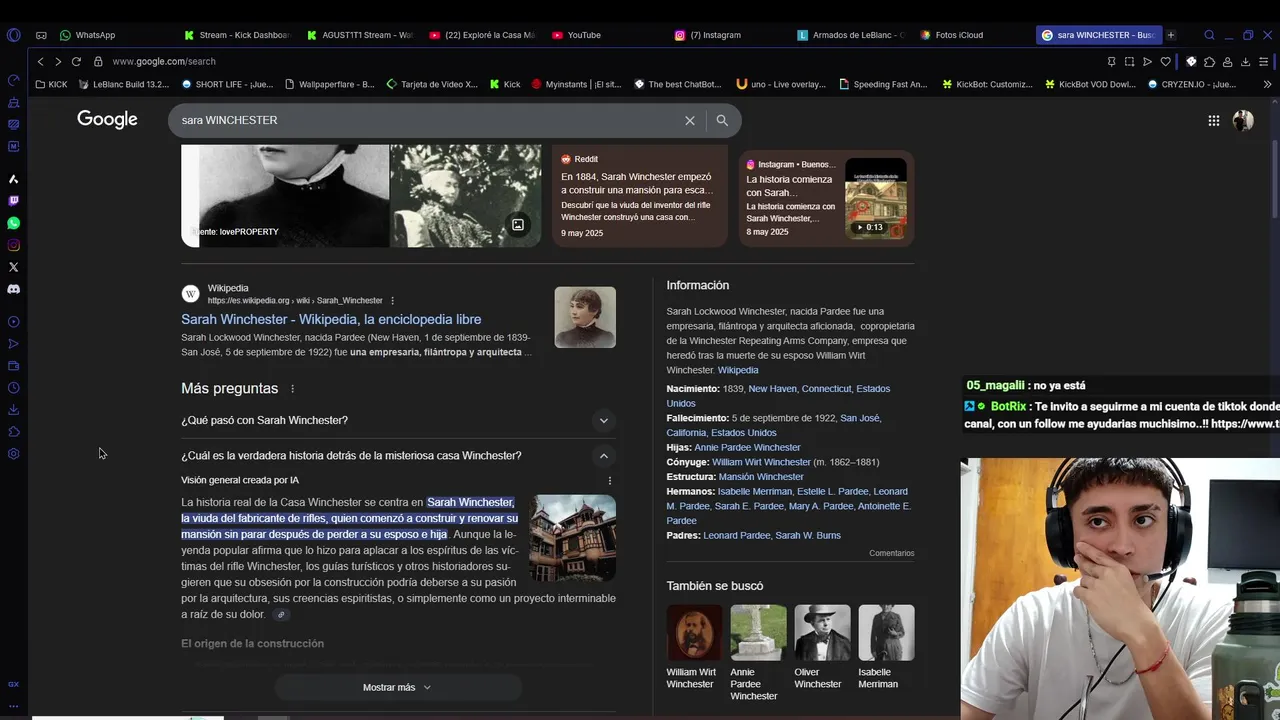Open the KICK bookmarks folder

pyautogui.click(x=51, y=84)
